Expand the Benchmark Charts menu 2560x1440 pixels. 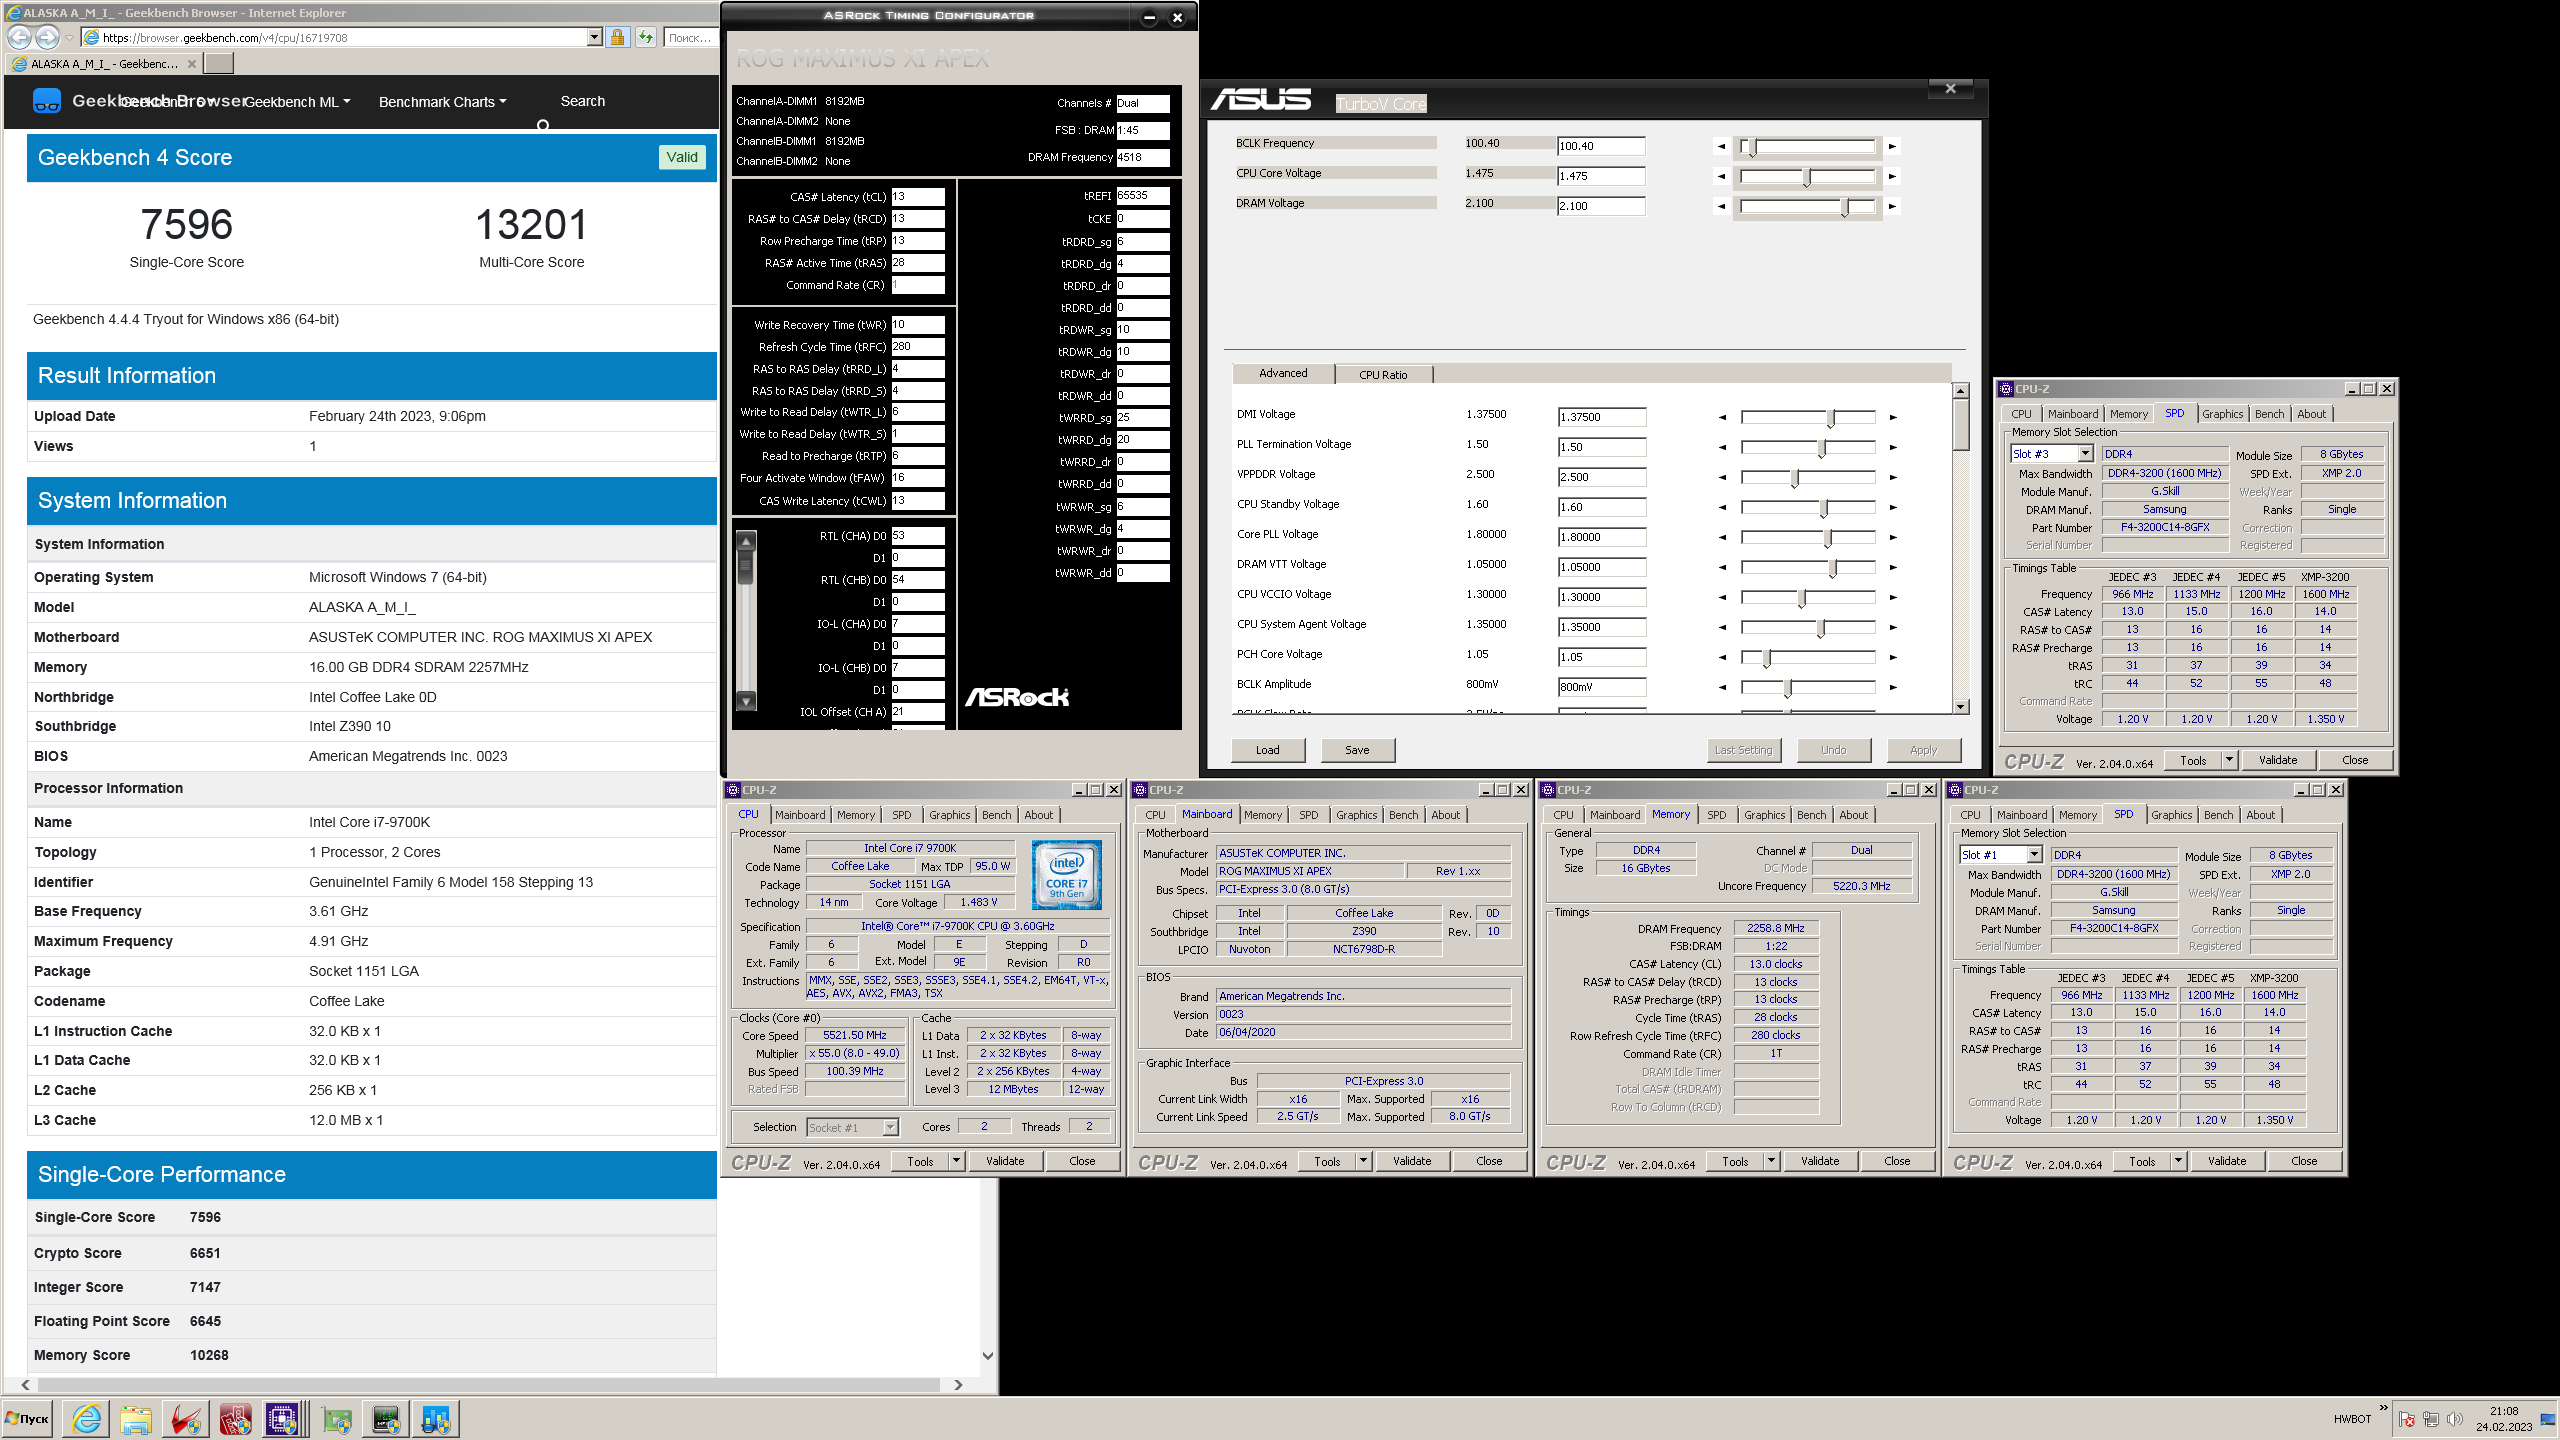click(x=442, y=102)
